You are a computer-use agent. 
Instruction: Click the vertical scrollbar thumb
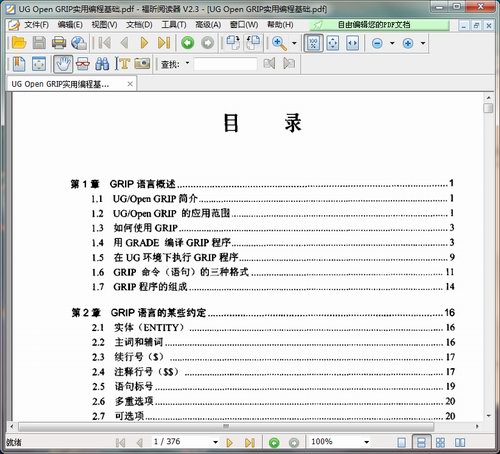pos(488,108)
